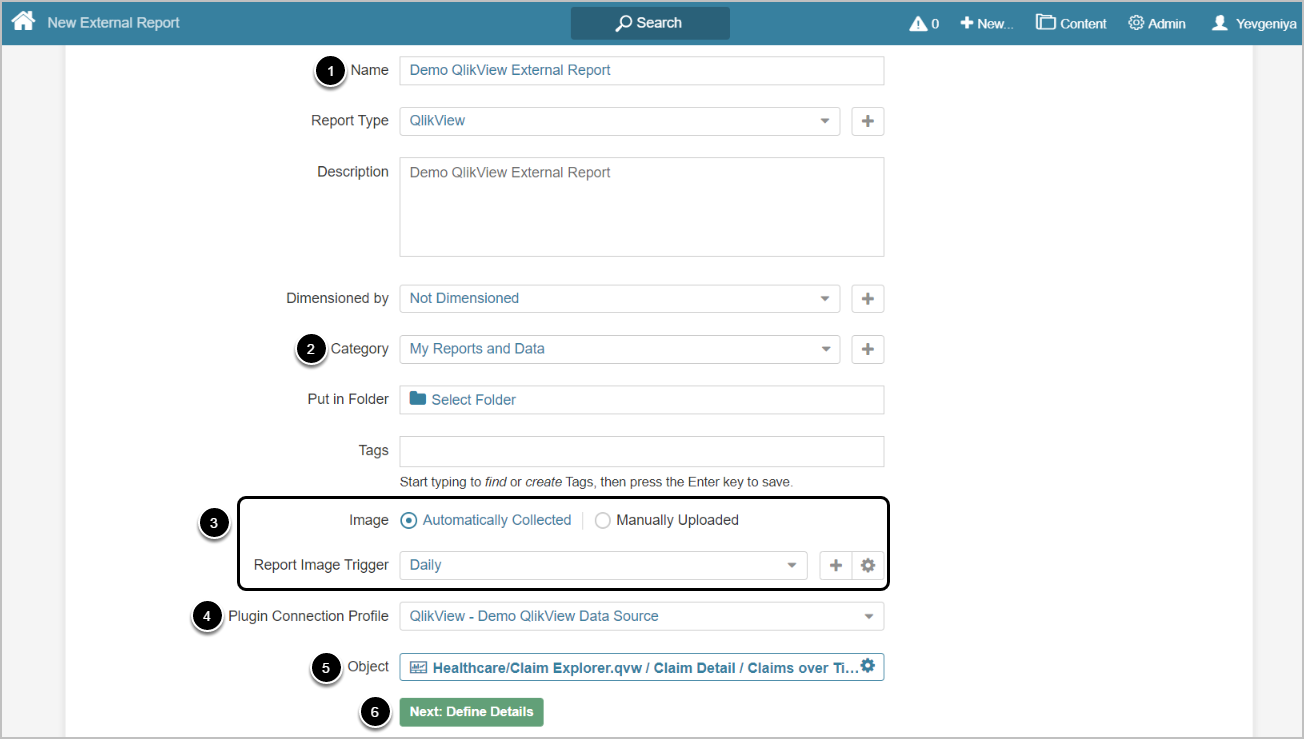1304x739 pixels.
Task: Click the Tags input field
Action: pos(641,451)
